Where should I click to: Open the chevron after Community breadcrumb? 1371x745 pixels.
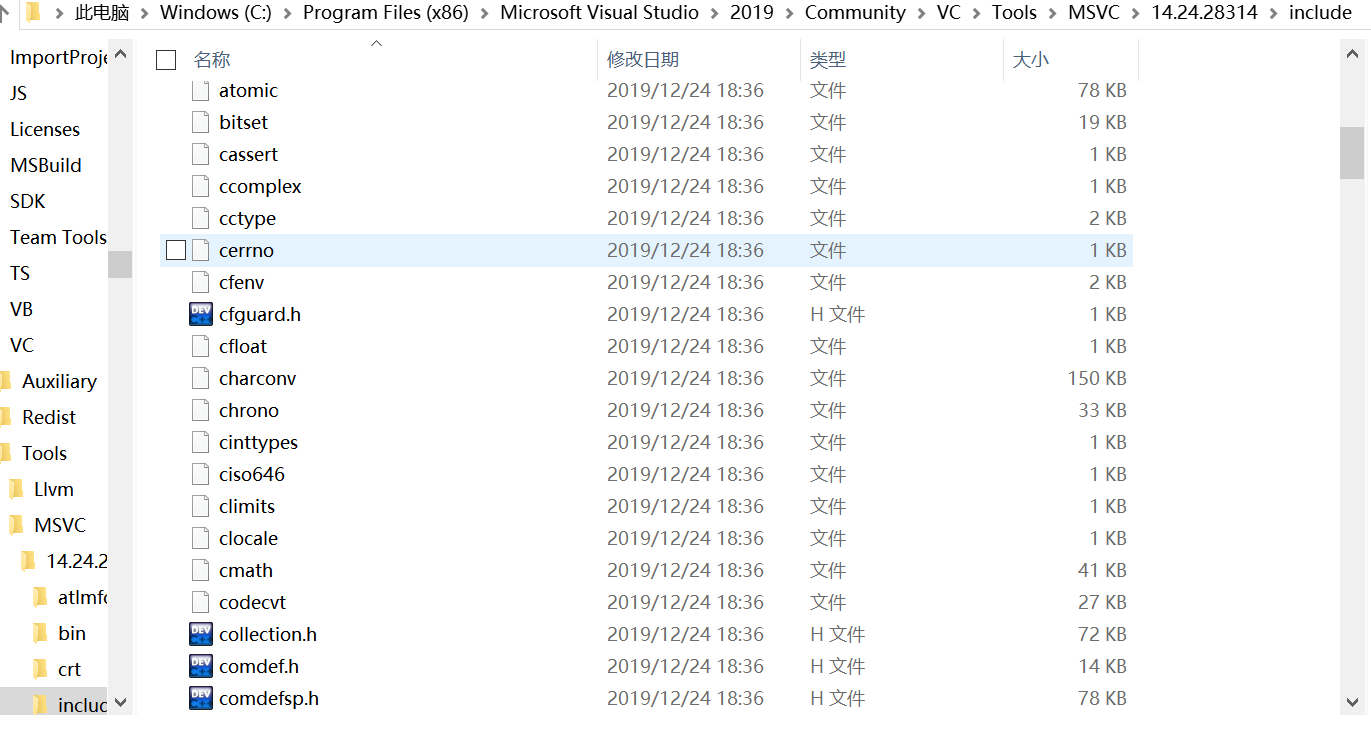point(921,13)
